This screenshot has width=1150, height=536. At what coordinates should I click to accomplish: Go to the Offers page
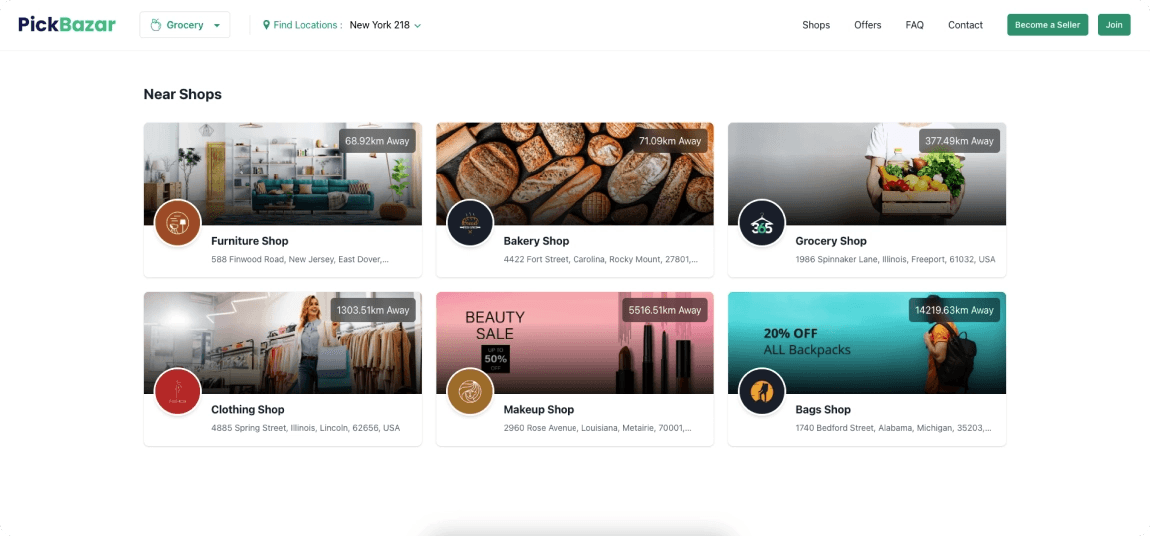tap(867, 25)
